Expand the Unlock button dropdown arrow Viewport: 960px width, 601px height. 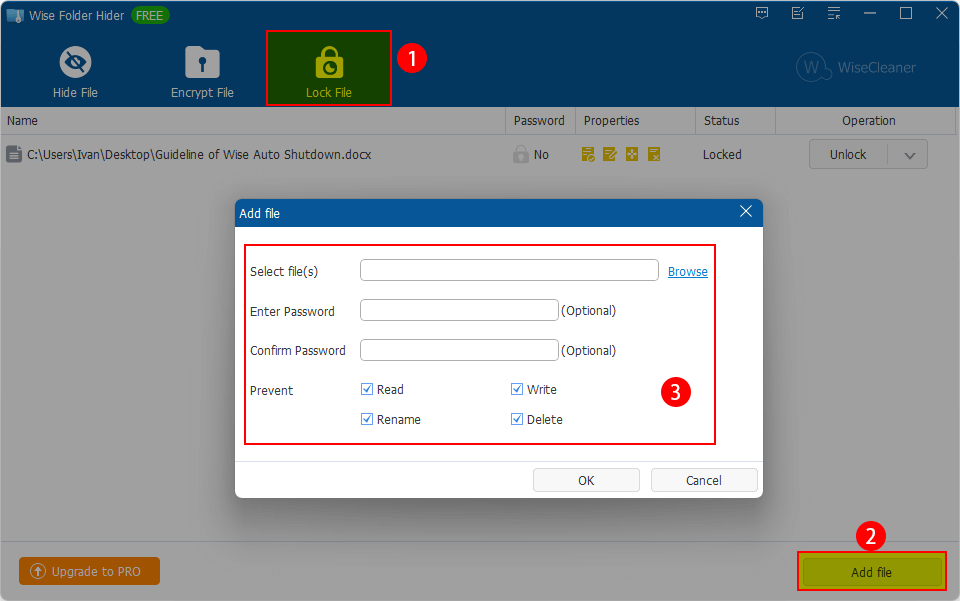click(909, 155)
